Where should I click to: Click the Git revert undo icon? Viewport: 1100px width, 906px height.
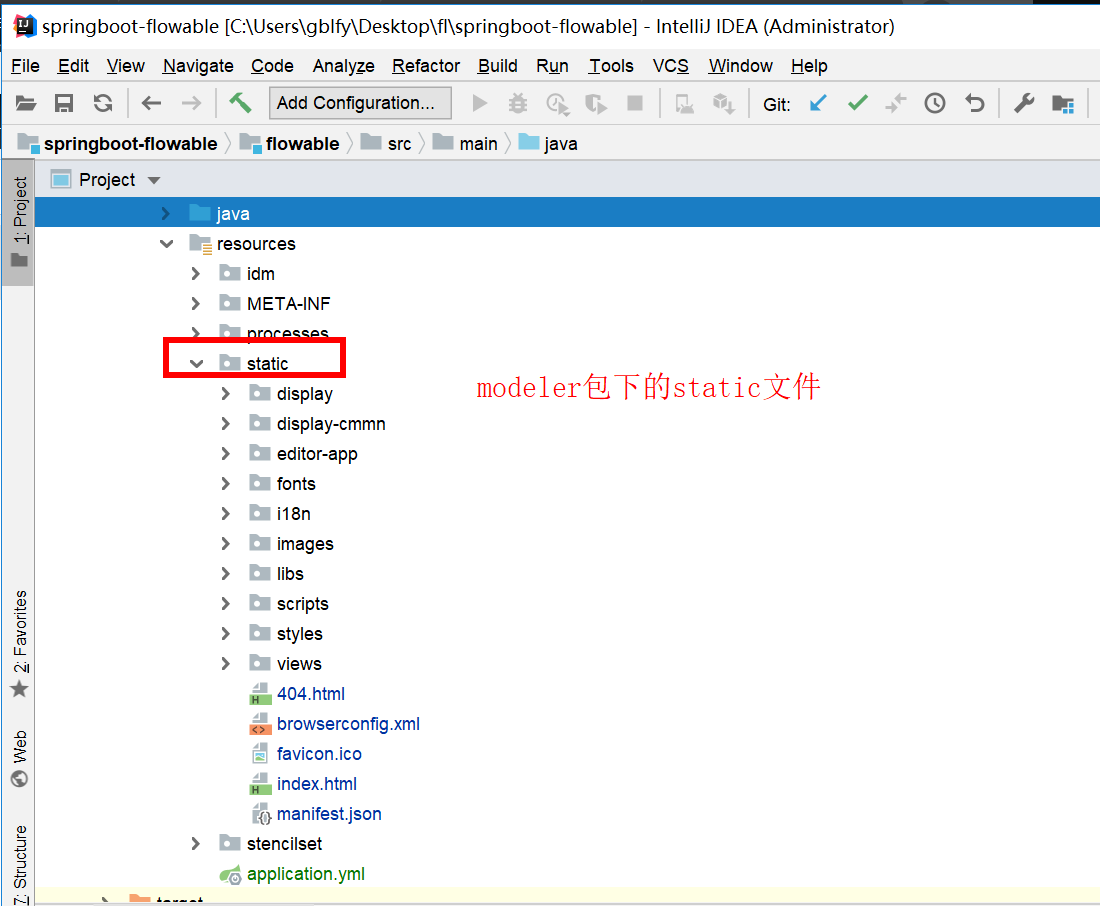(x=974, y=104)
